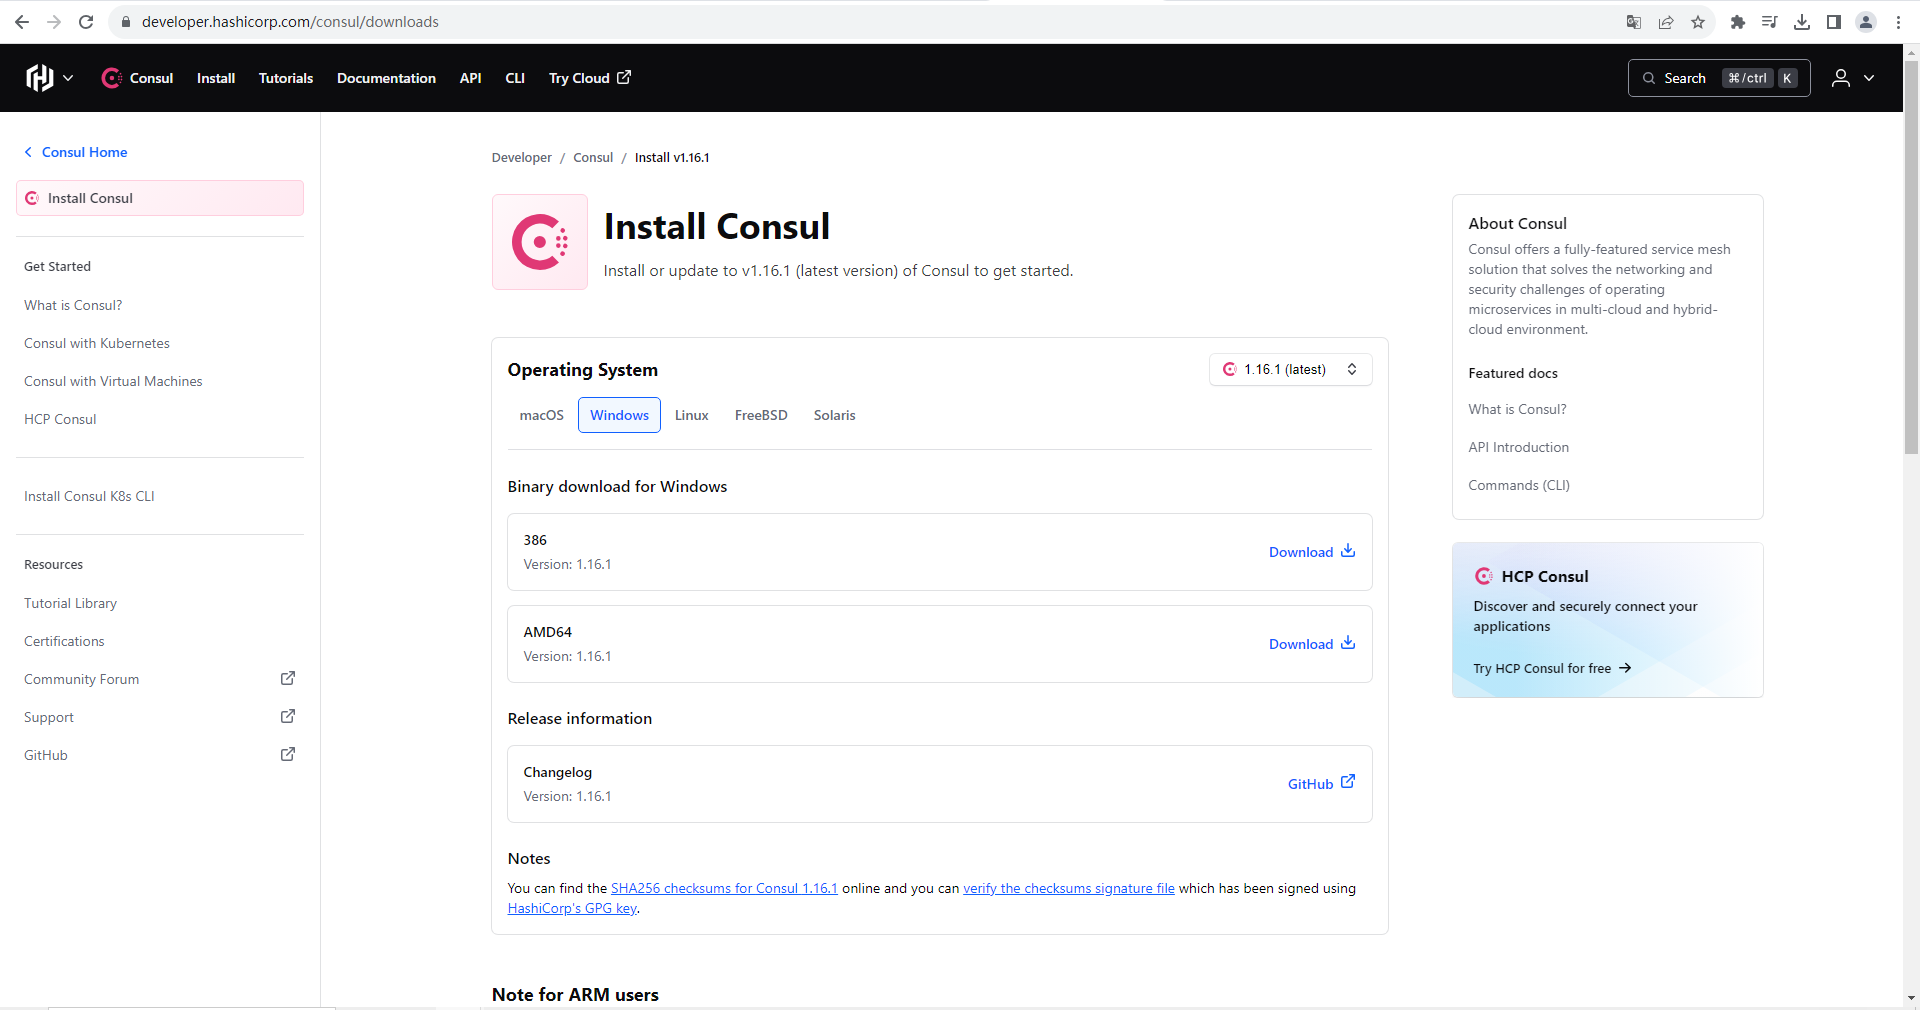The height and width of the screenshot is (1010, 1920).
Task: Open the Tutorials nav menu
Action: (x=286, y=78)
